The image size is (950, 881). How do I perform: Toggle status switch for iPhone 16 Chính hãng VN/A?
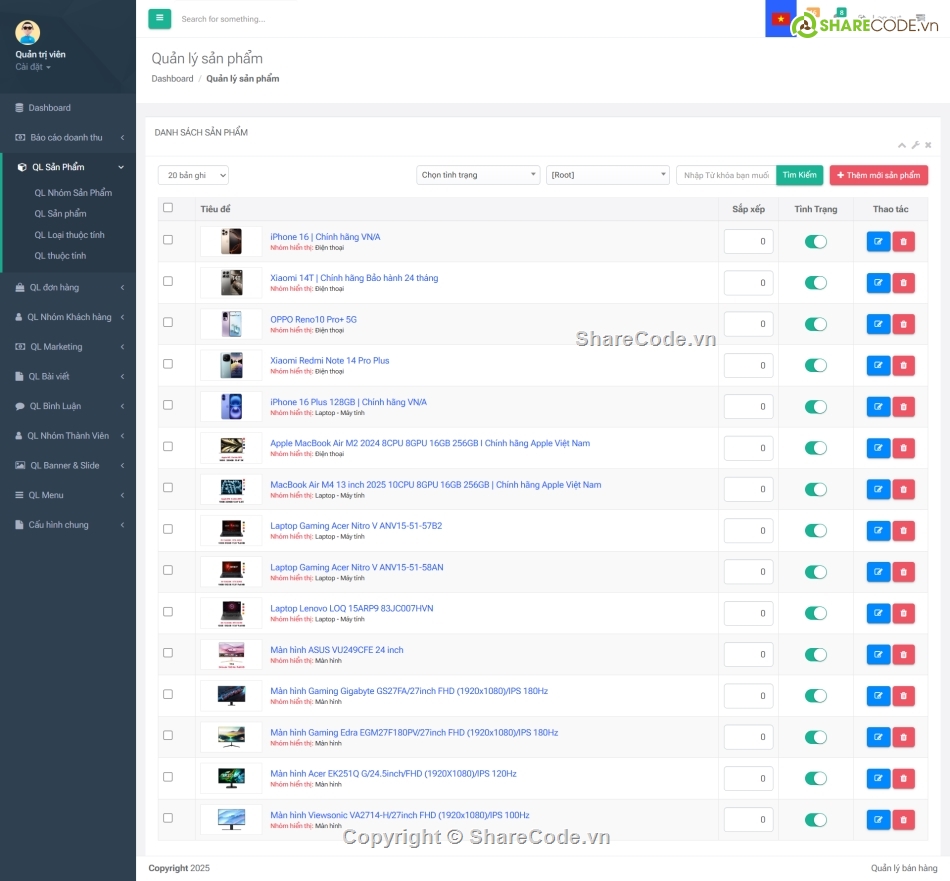[x=815, y=241]
